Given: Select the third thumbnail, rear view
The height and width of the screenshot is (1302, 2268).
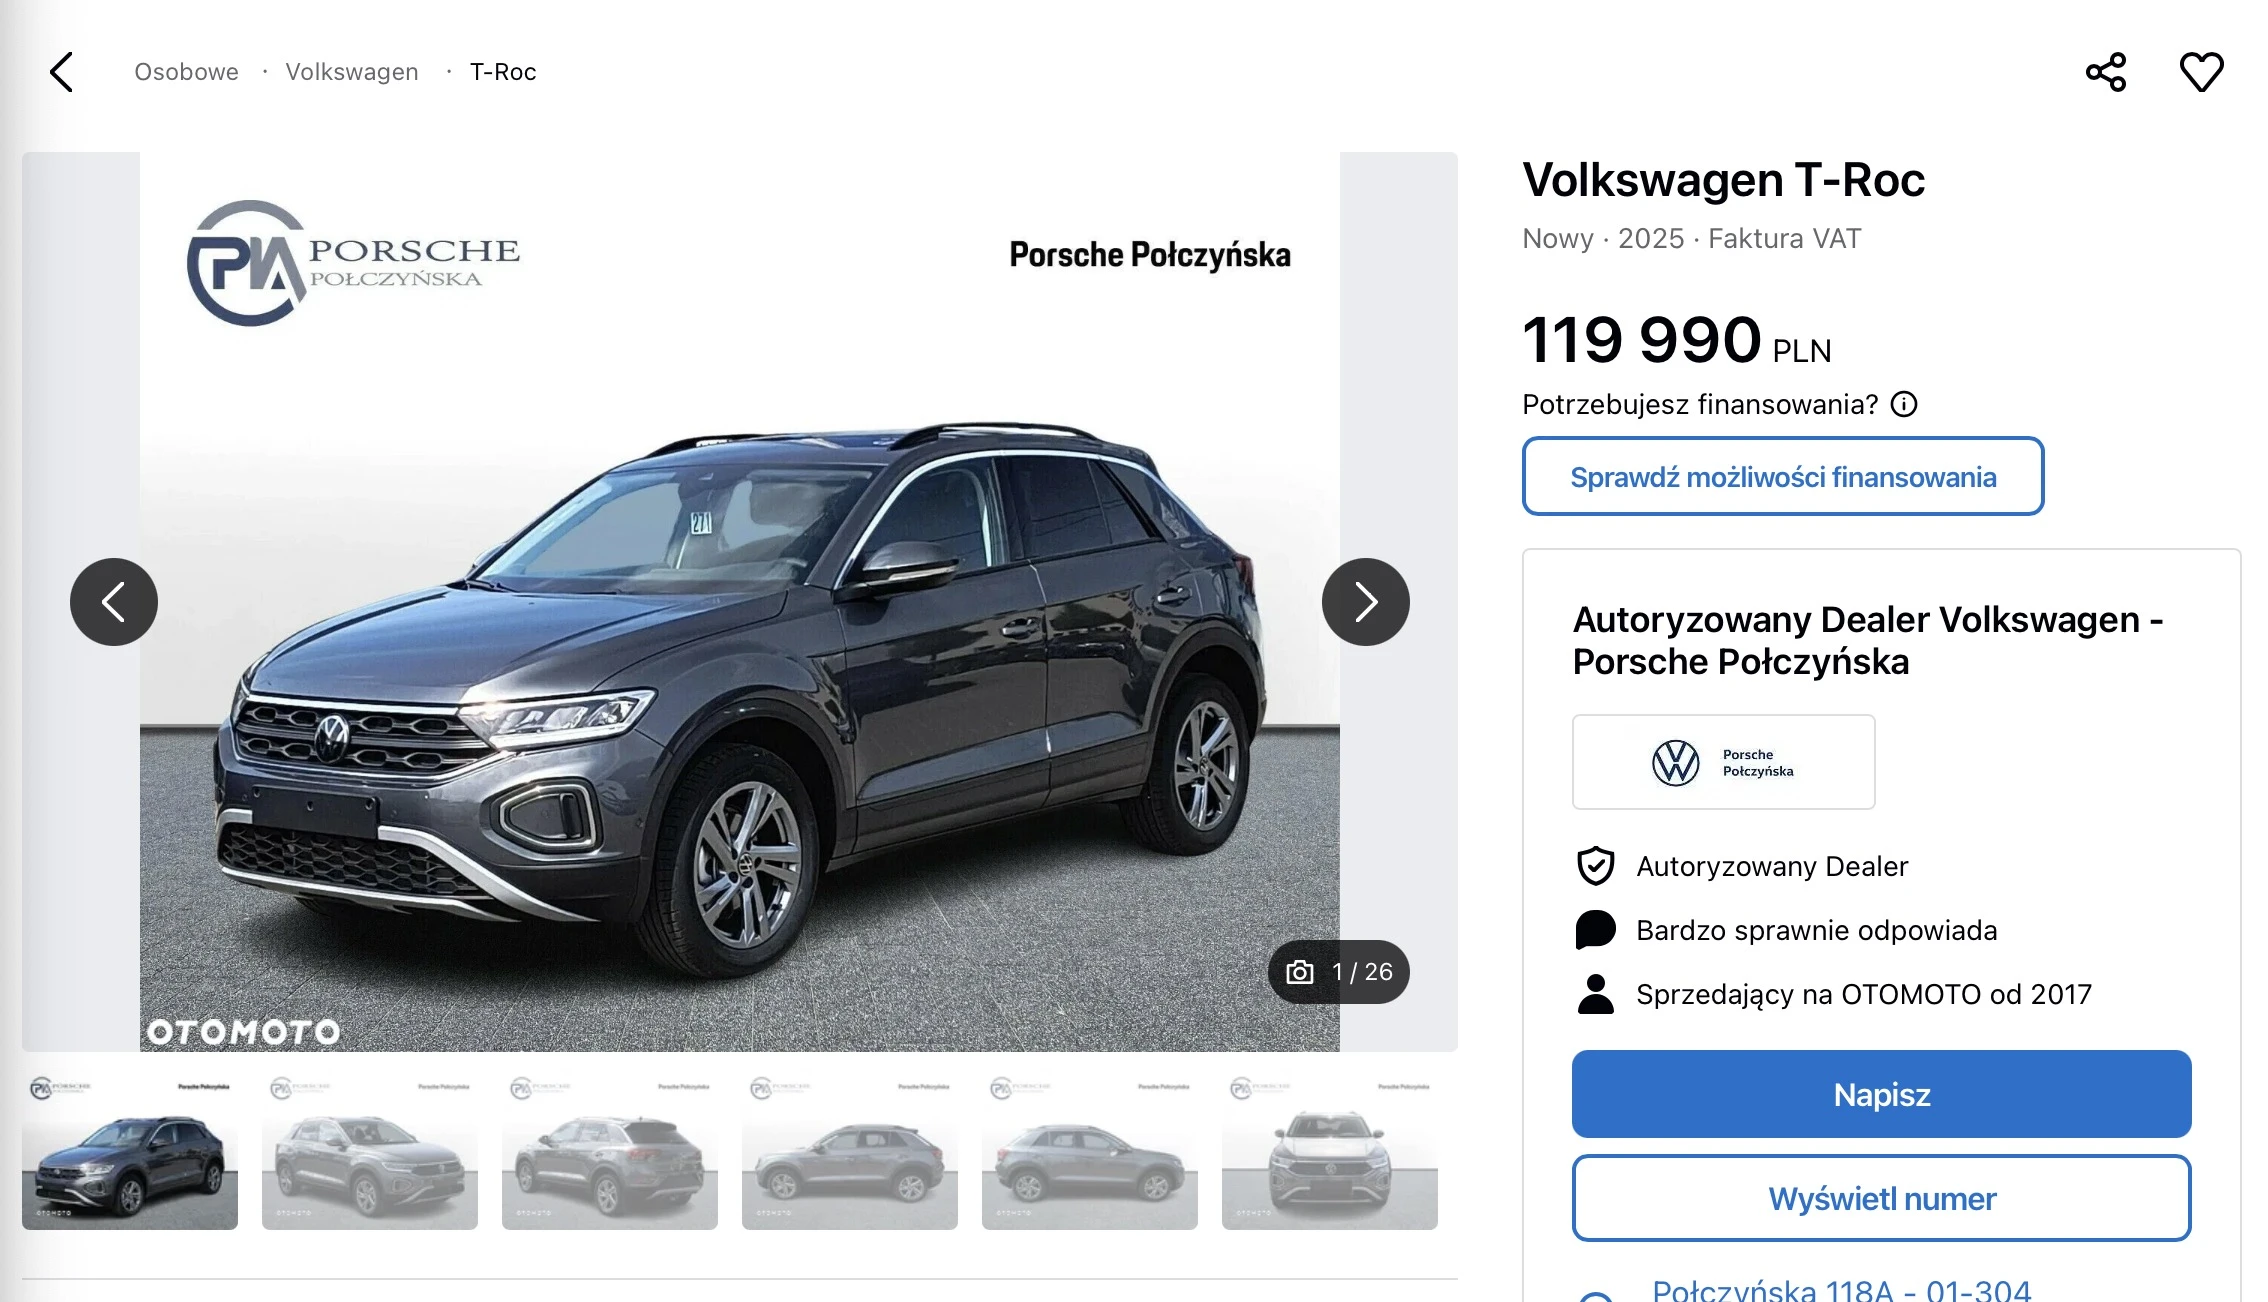Looking at the screenshot, I should tap(610, 1151).
